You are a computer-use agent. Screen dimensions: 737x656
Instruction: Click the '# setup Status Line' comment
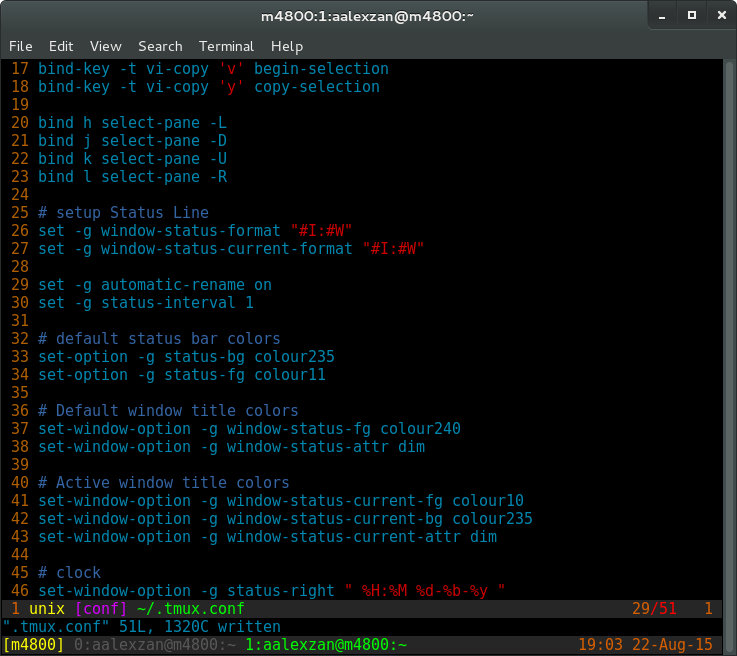(123, 213)
